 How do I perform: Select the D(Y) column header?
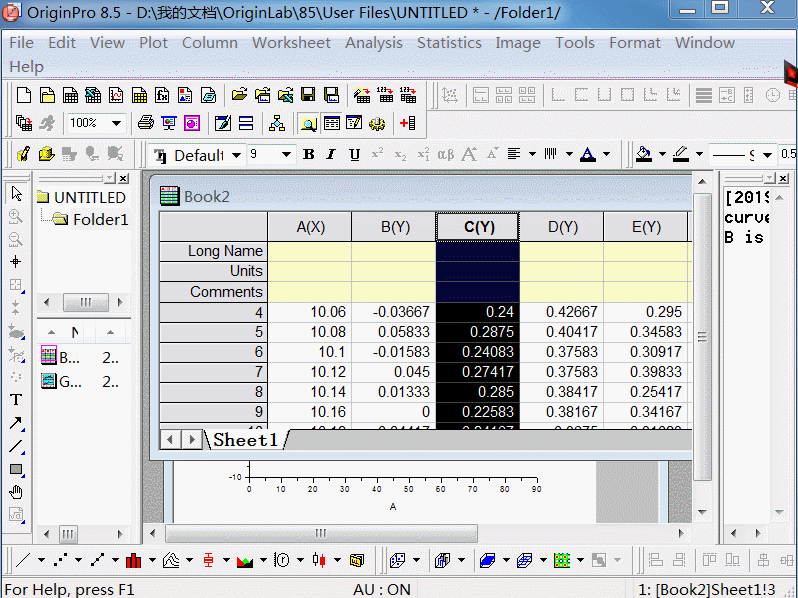pos(562,227)
